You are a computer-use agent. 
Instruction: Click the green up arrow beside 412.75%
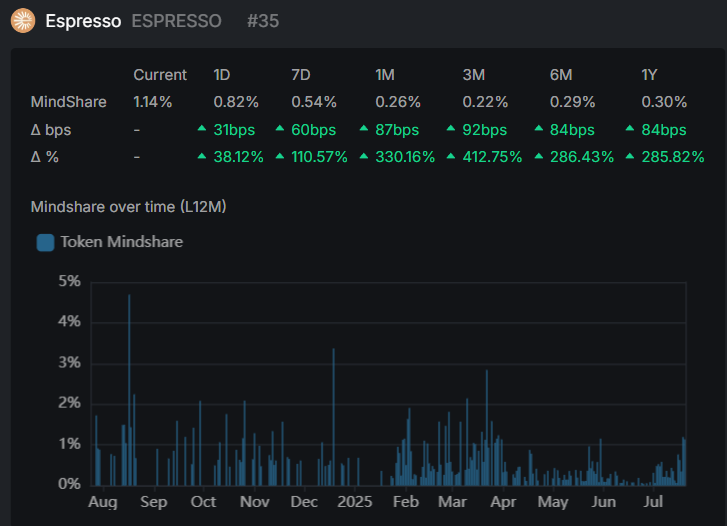coord(451,156)
